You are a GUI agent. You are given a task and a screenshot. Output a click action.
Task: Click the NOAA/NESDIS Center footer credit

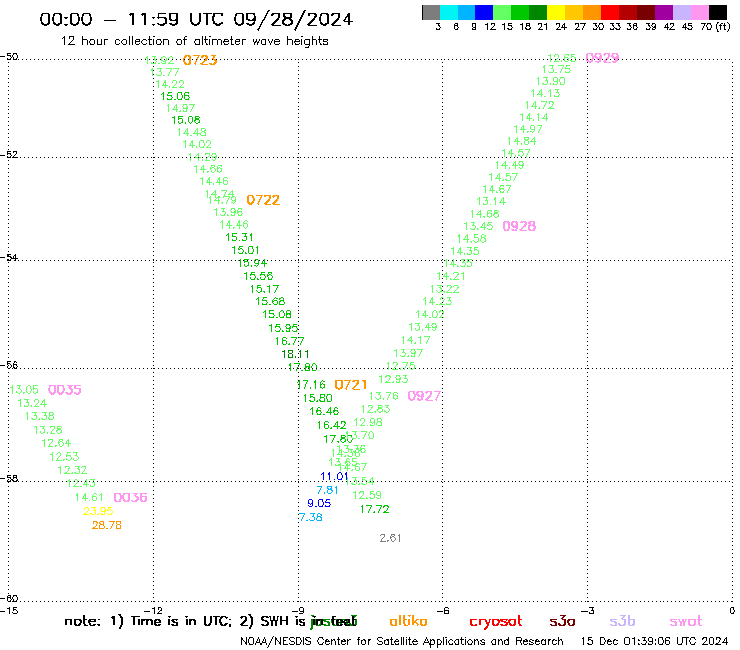click(x=402, y=641)
